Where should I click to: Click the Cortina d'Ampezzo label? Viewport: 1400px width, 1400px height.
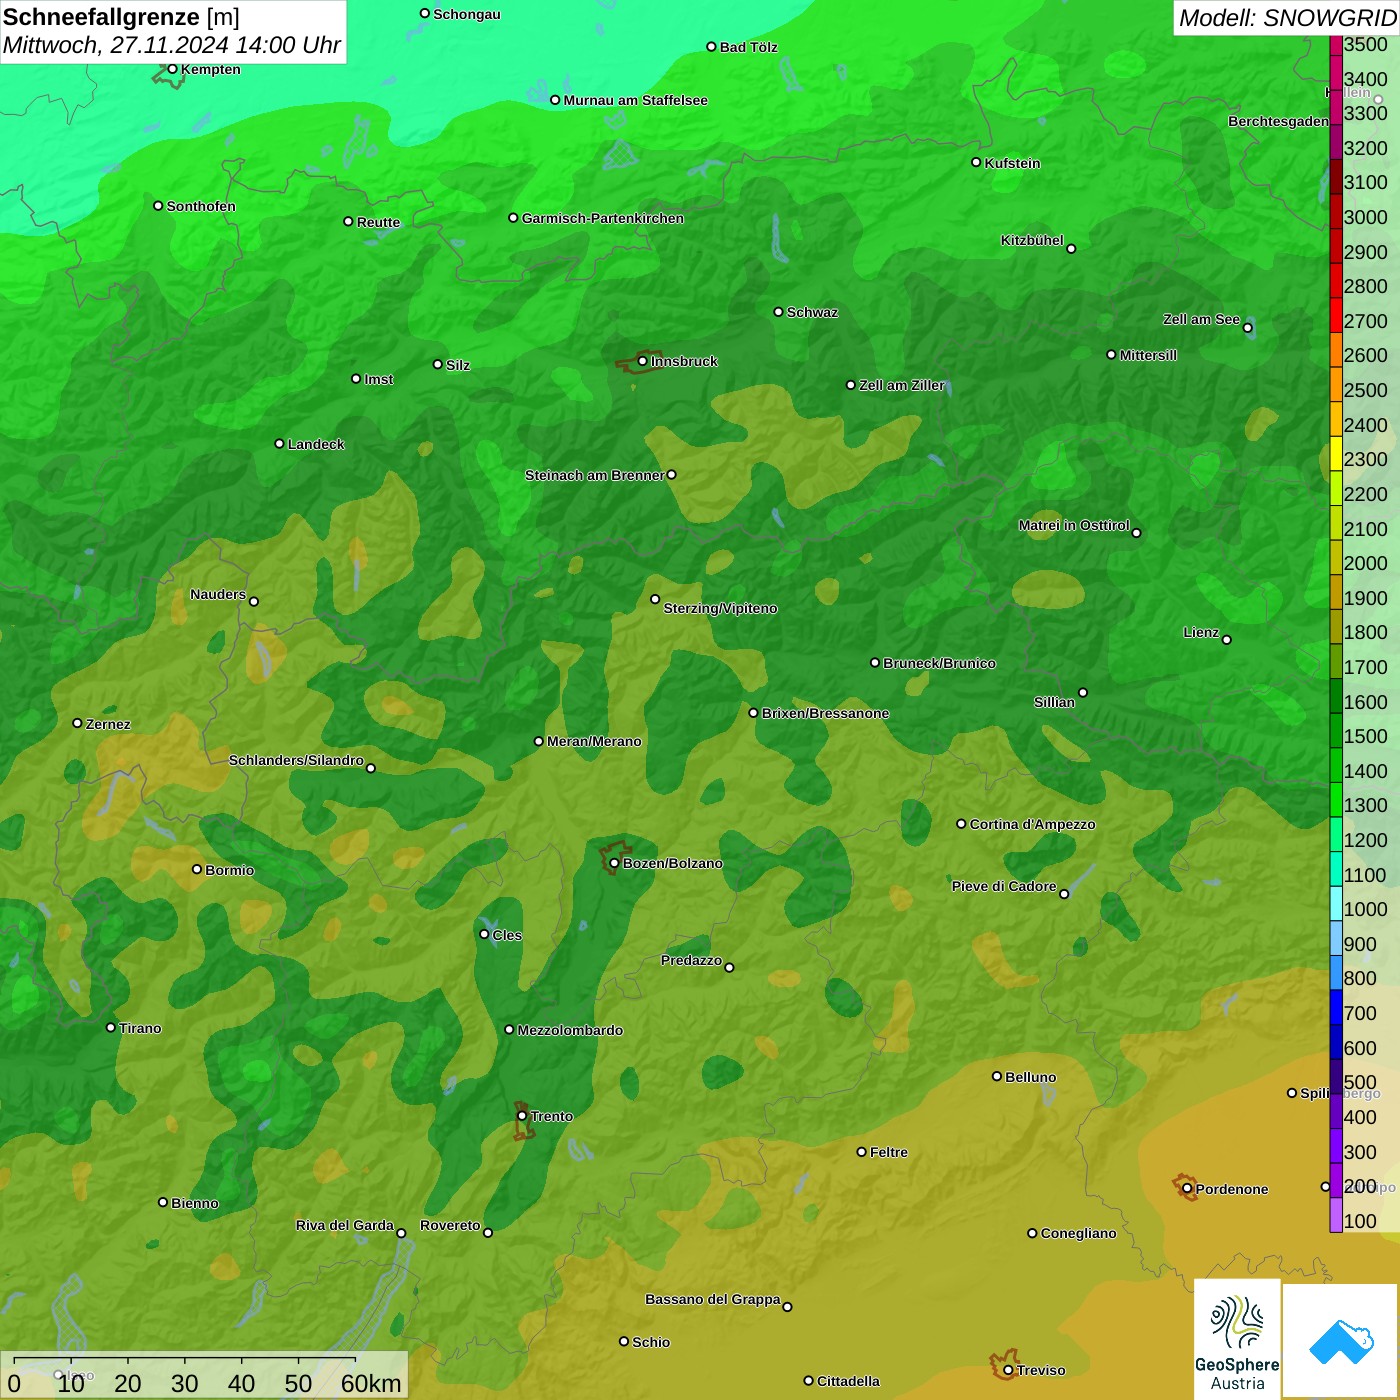[1032, 824]
